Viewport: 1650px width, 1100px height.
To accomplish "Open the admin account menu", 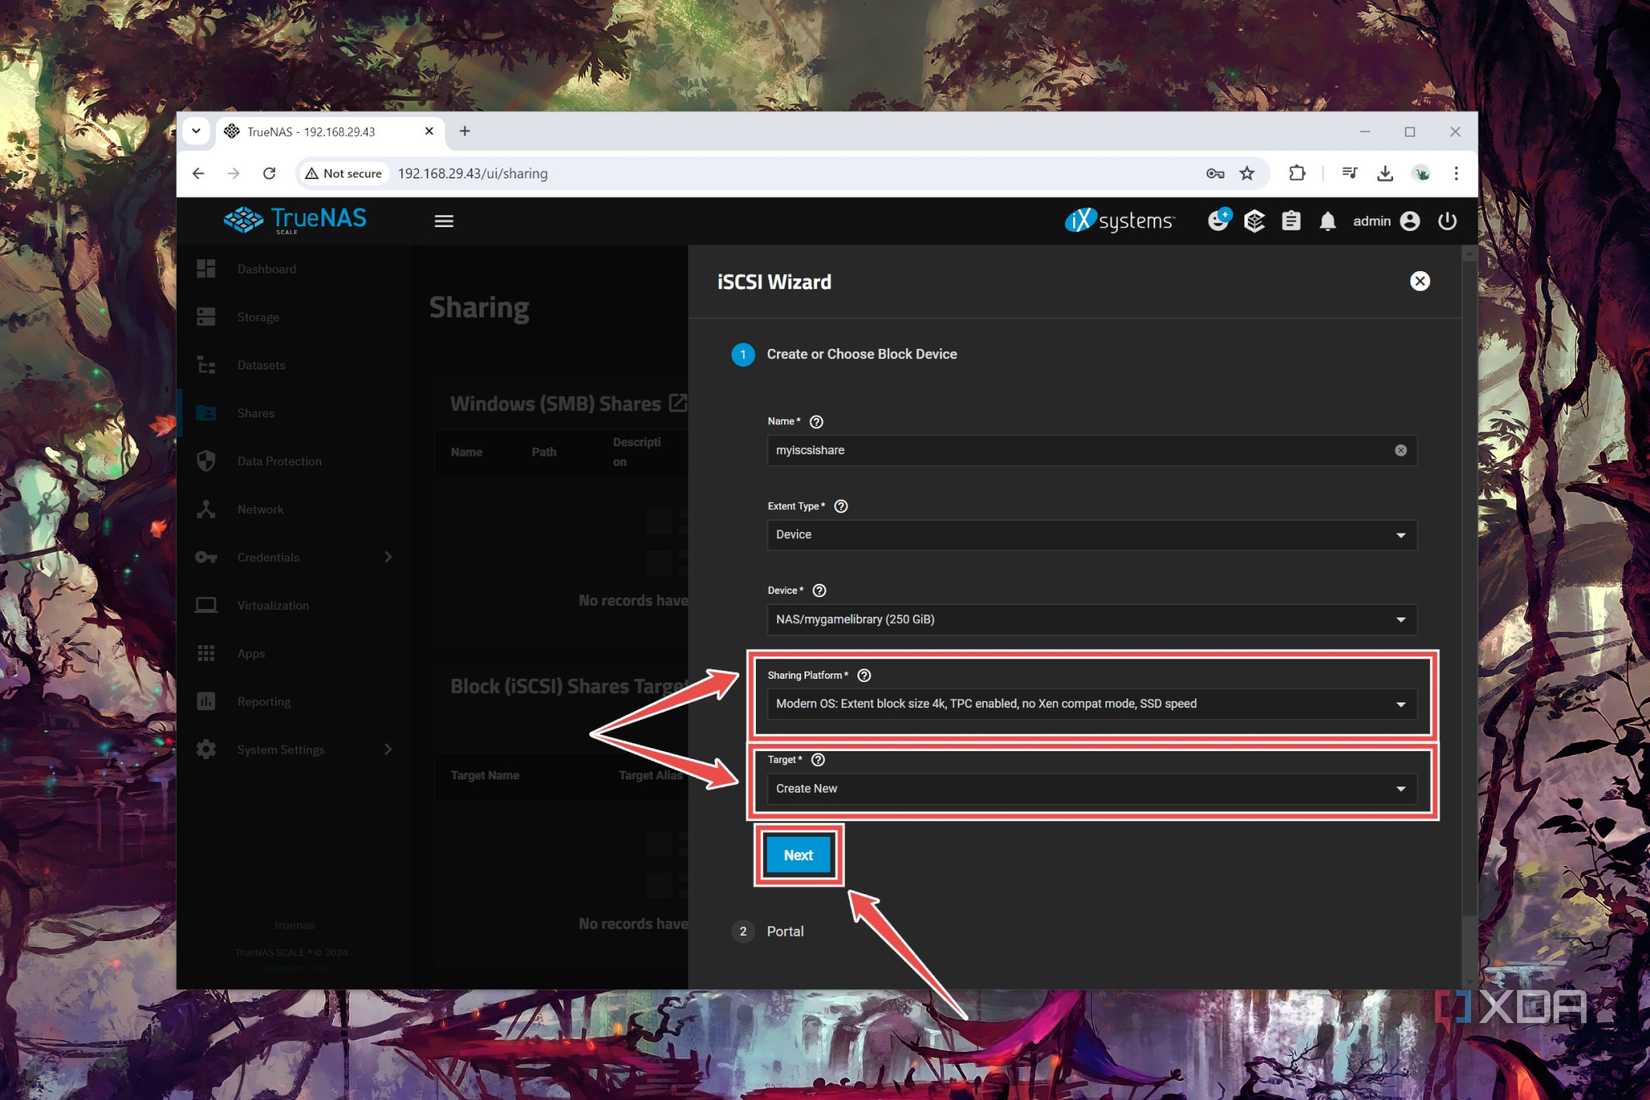I will 1386,221.
